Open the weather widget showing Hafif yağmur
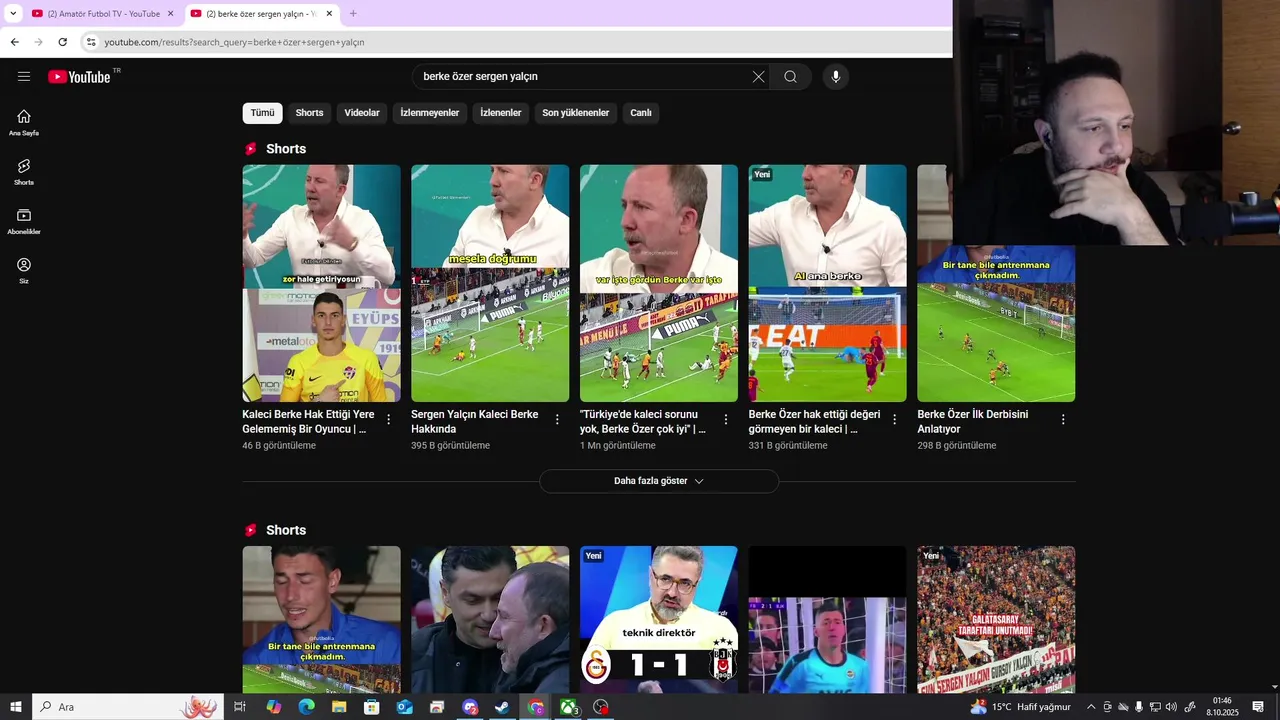This screenshot has height=720, width=1280. coord(1020,707)
